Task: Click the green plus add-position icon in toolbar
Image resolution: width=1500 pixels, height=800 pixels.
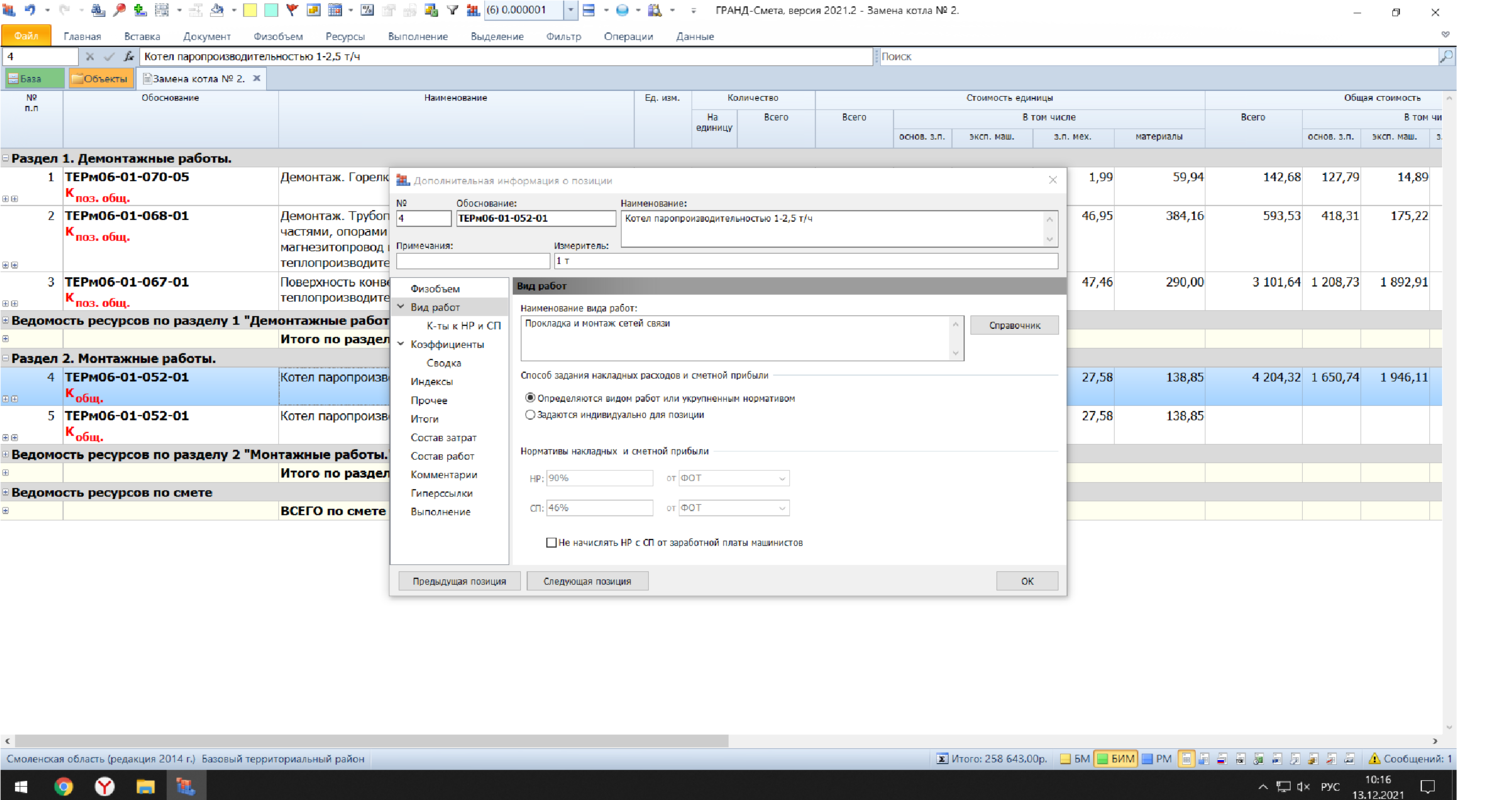Action: click(139, 11)
